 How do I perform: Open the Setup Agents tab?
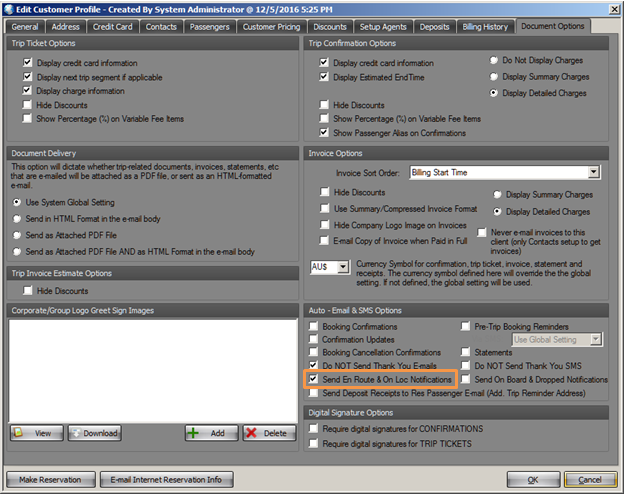pyautogui.click(x=383, y=27)
